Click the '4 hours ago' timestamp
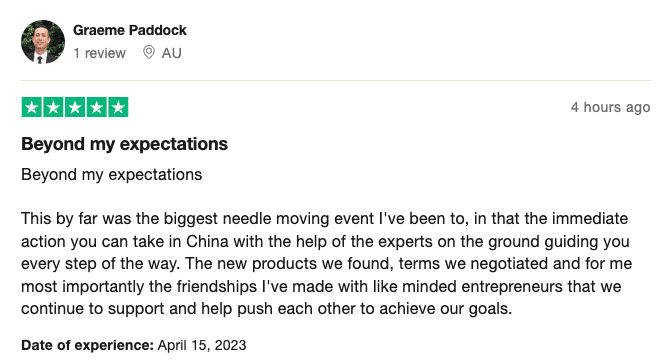The width and height of the screenshot is (670, 363). [611, 107]
